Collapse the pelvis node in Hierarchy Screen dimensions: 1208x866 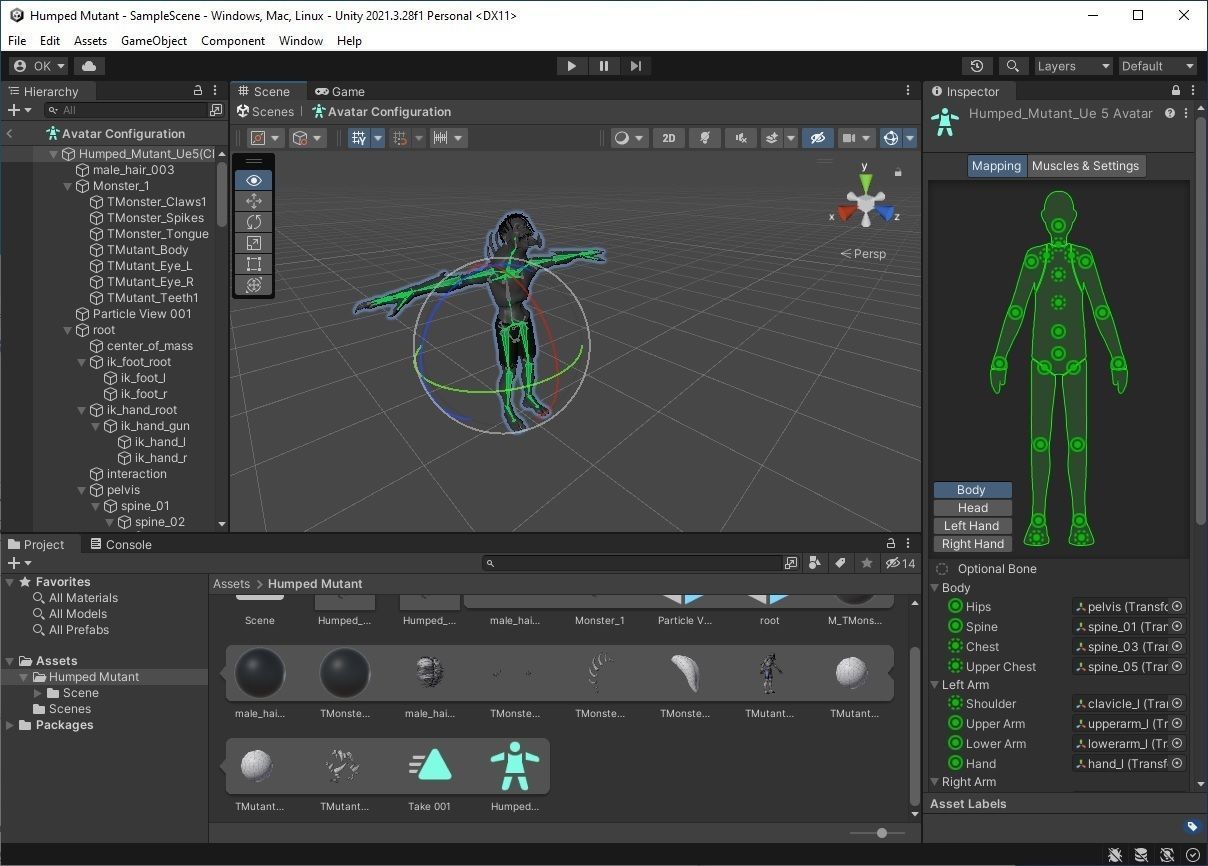tap(81, 490)
